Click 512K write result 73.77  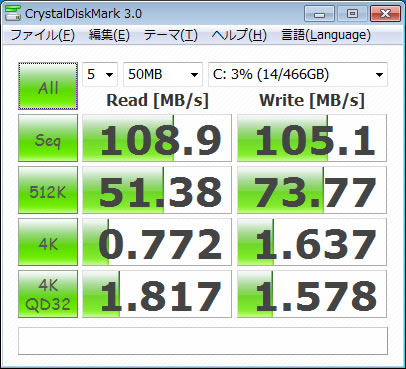coord(312,190)
